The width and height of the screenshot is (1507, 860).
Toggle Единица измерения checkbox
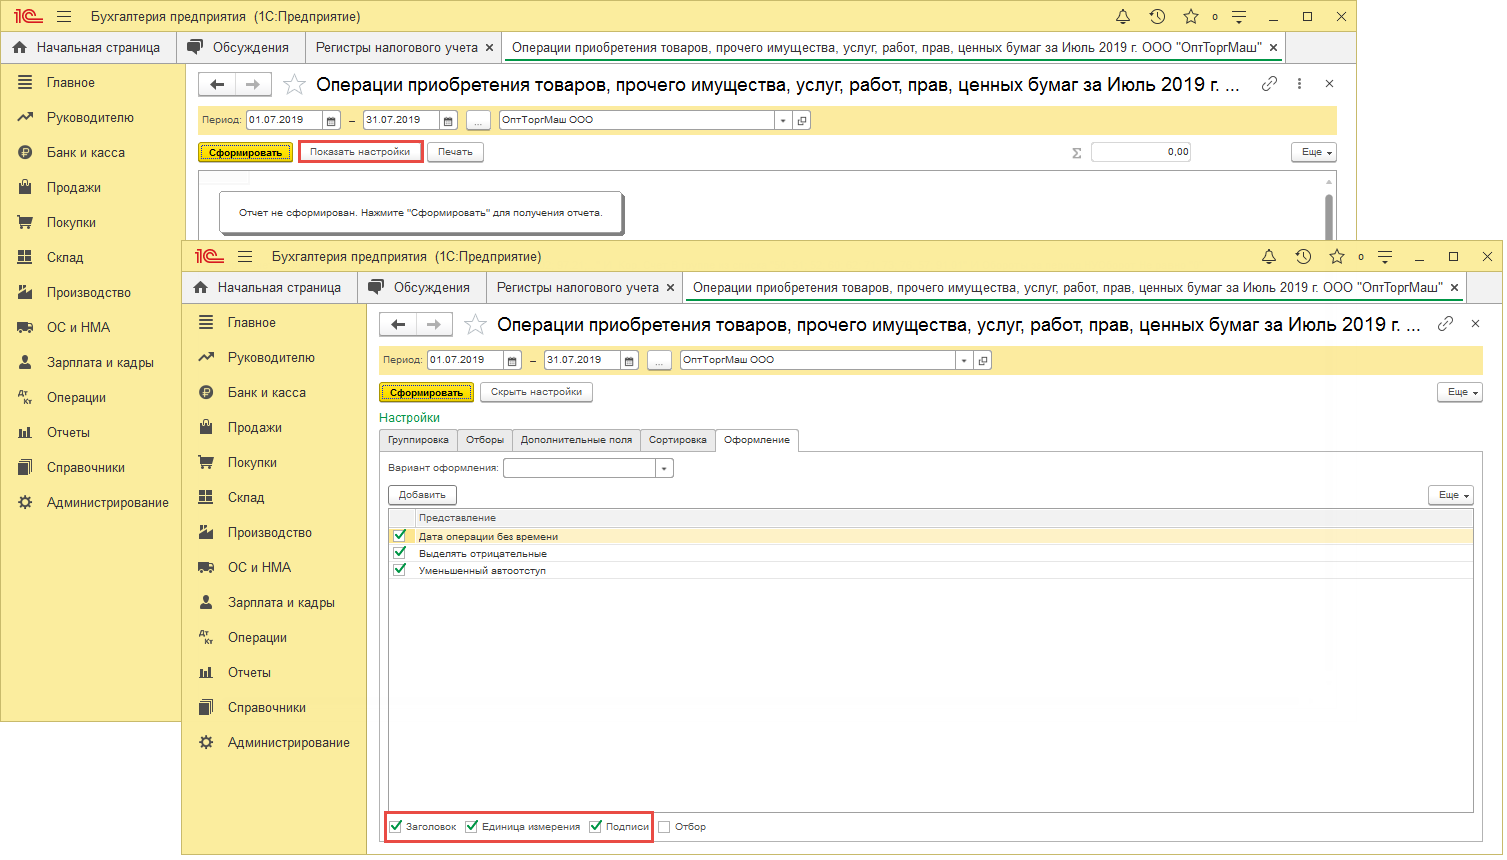coord(472,826)
